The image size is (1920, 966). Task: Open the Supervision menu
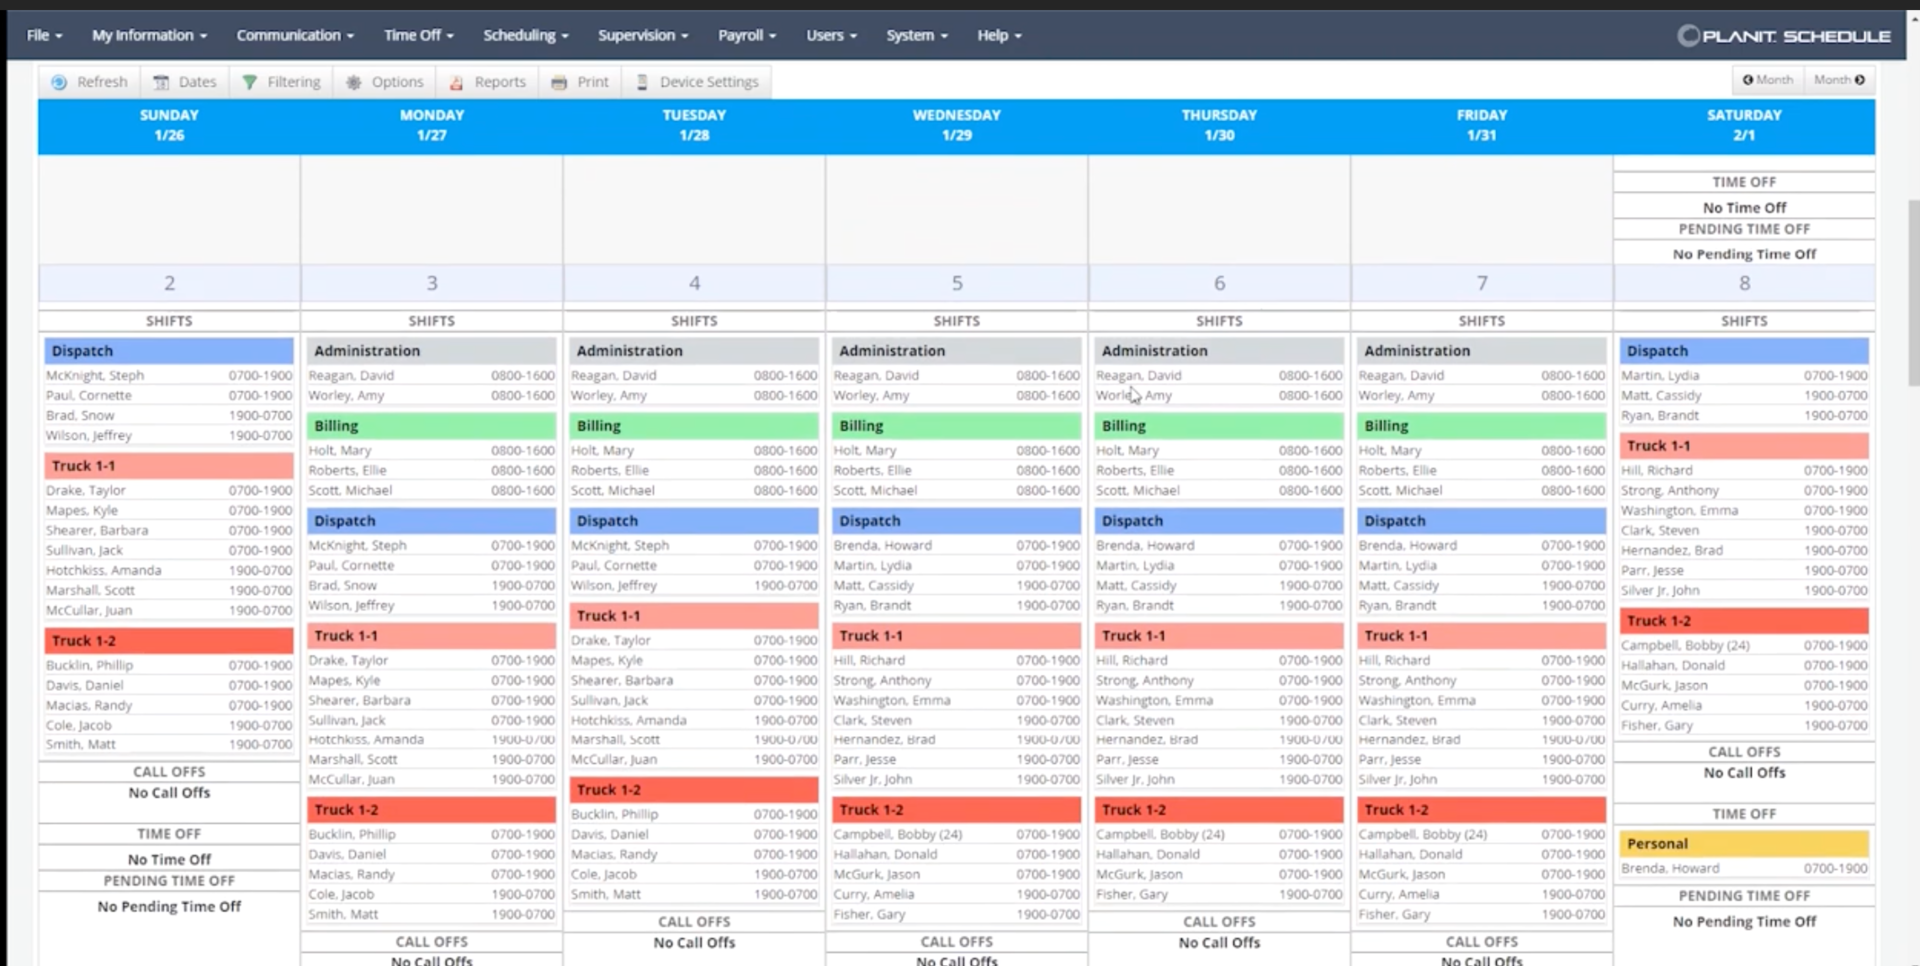click(642, 35)
